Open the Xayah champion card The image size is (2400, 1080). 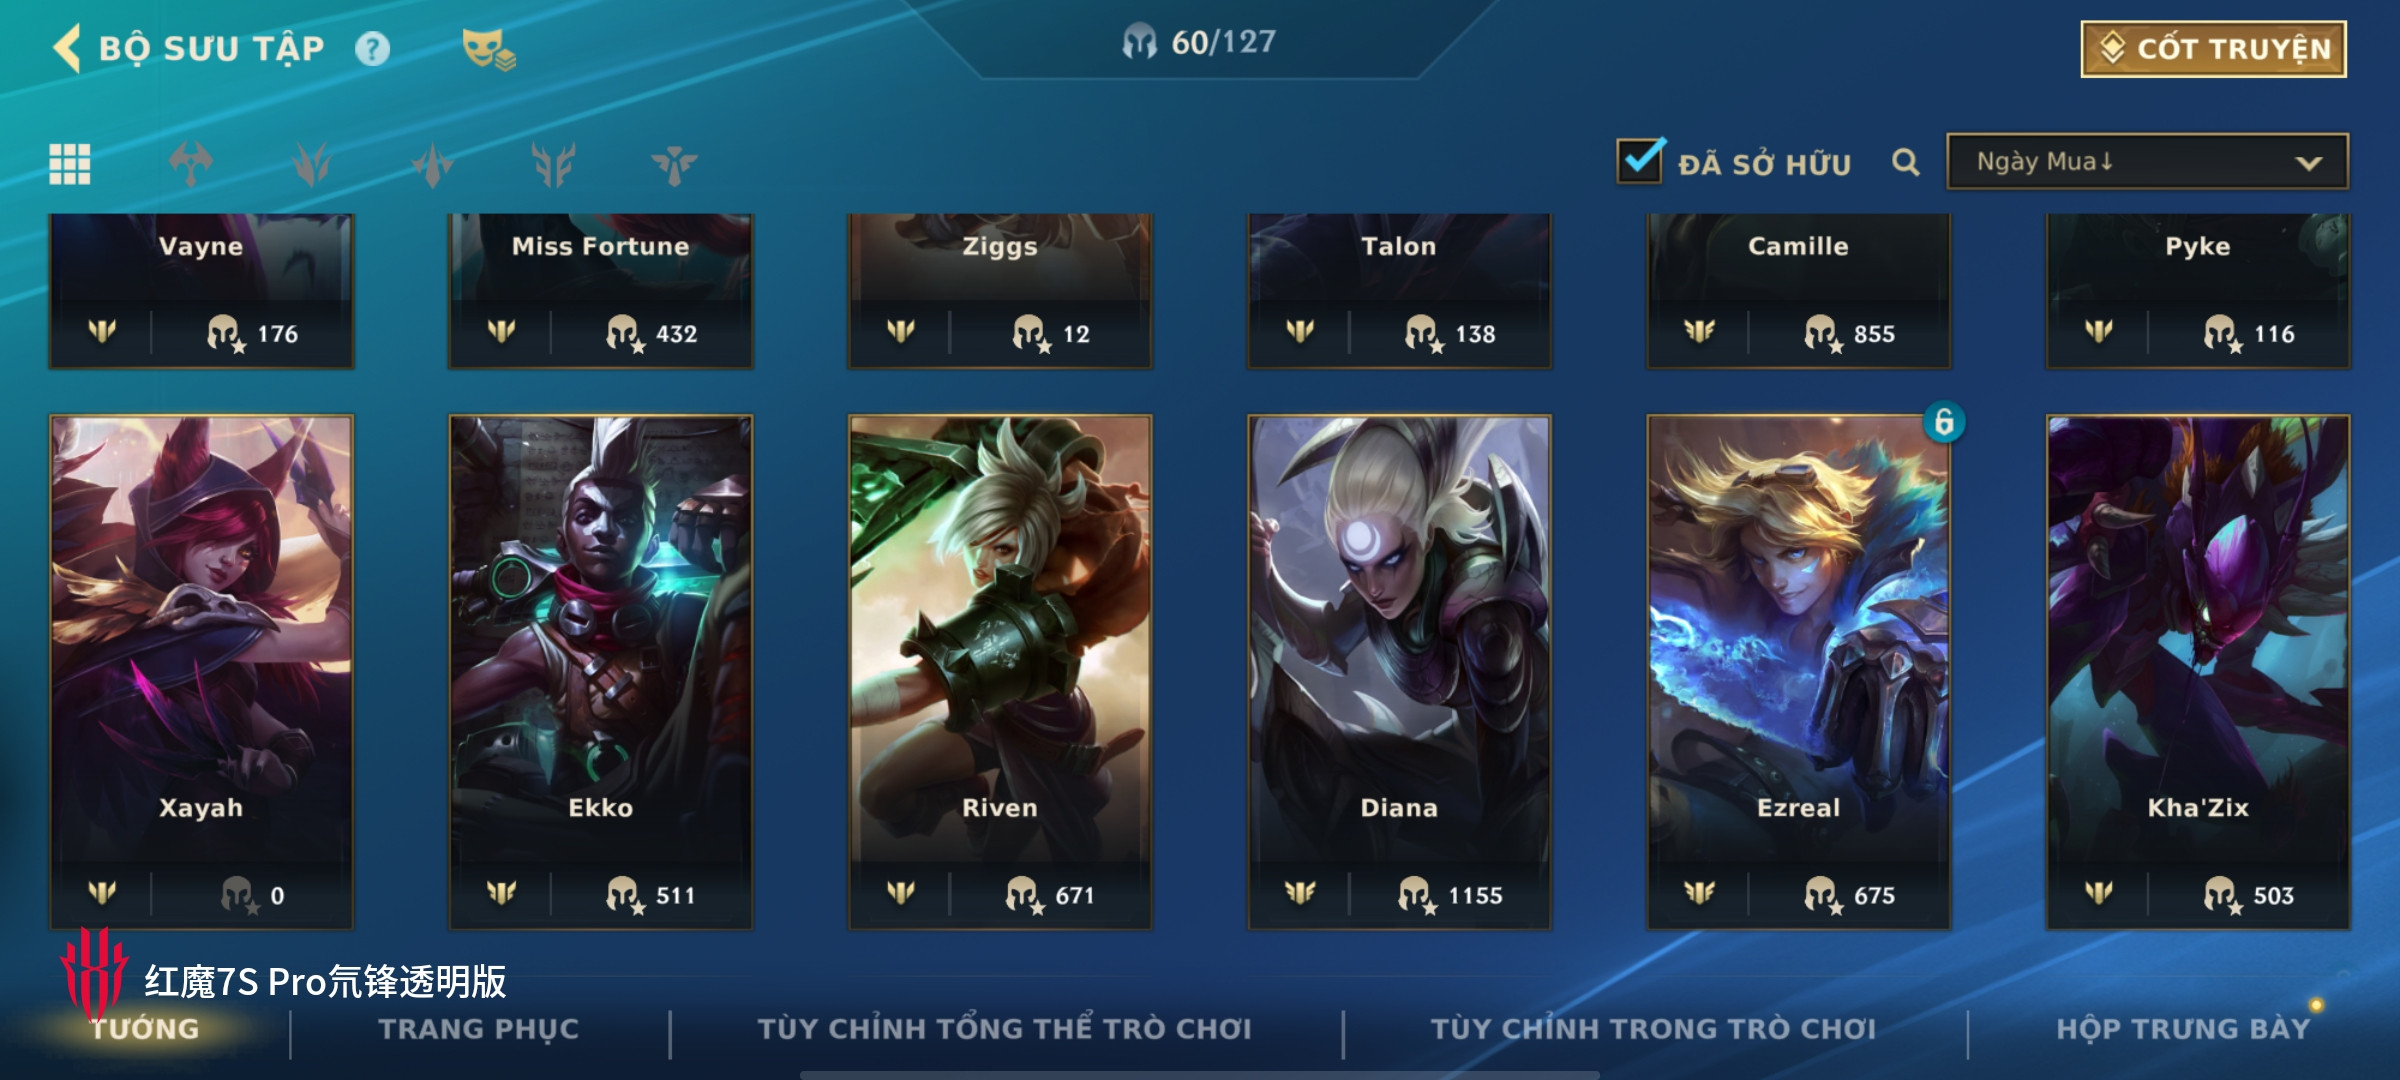point(201,672)
